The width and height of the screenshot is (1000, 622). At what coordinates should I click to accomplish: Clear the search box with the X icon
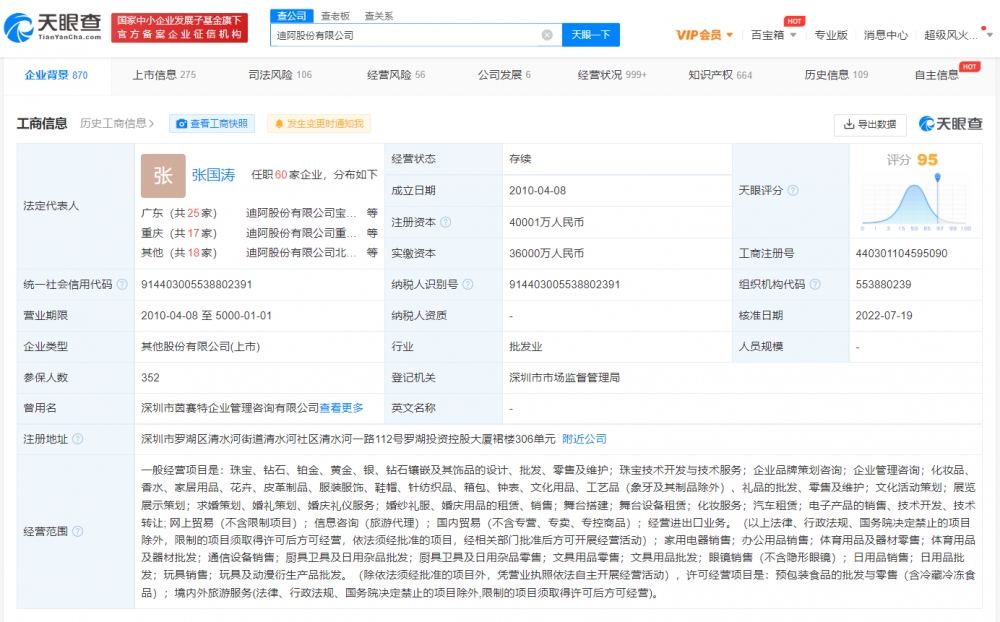547,35
